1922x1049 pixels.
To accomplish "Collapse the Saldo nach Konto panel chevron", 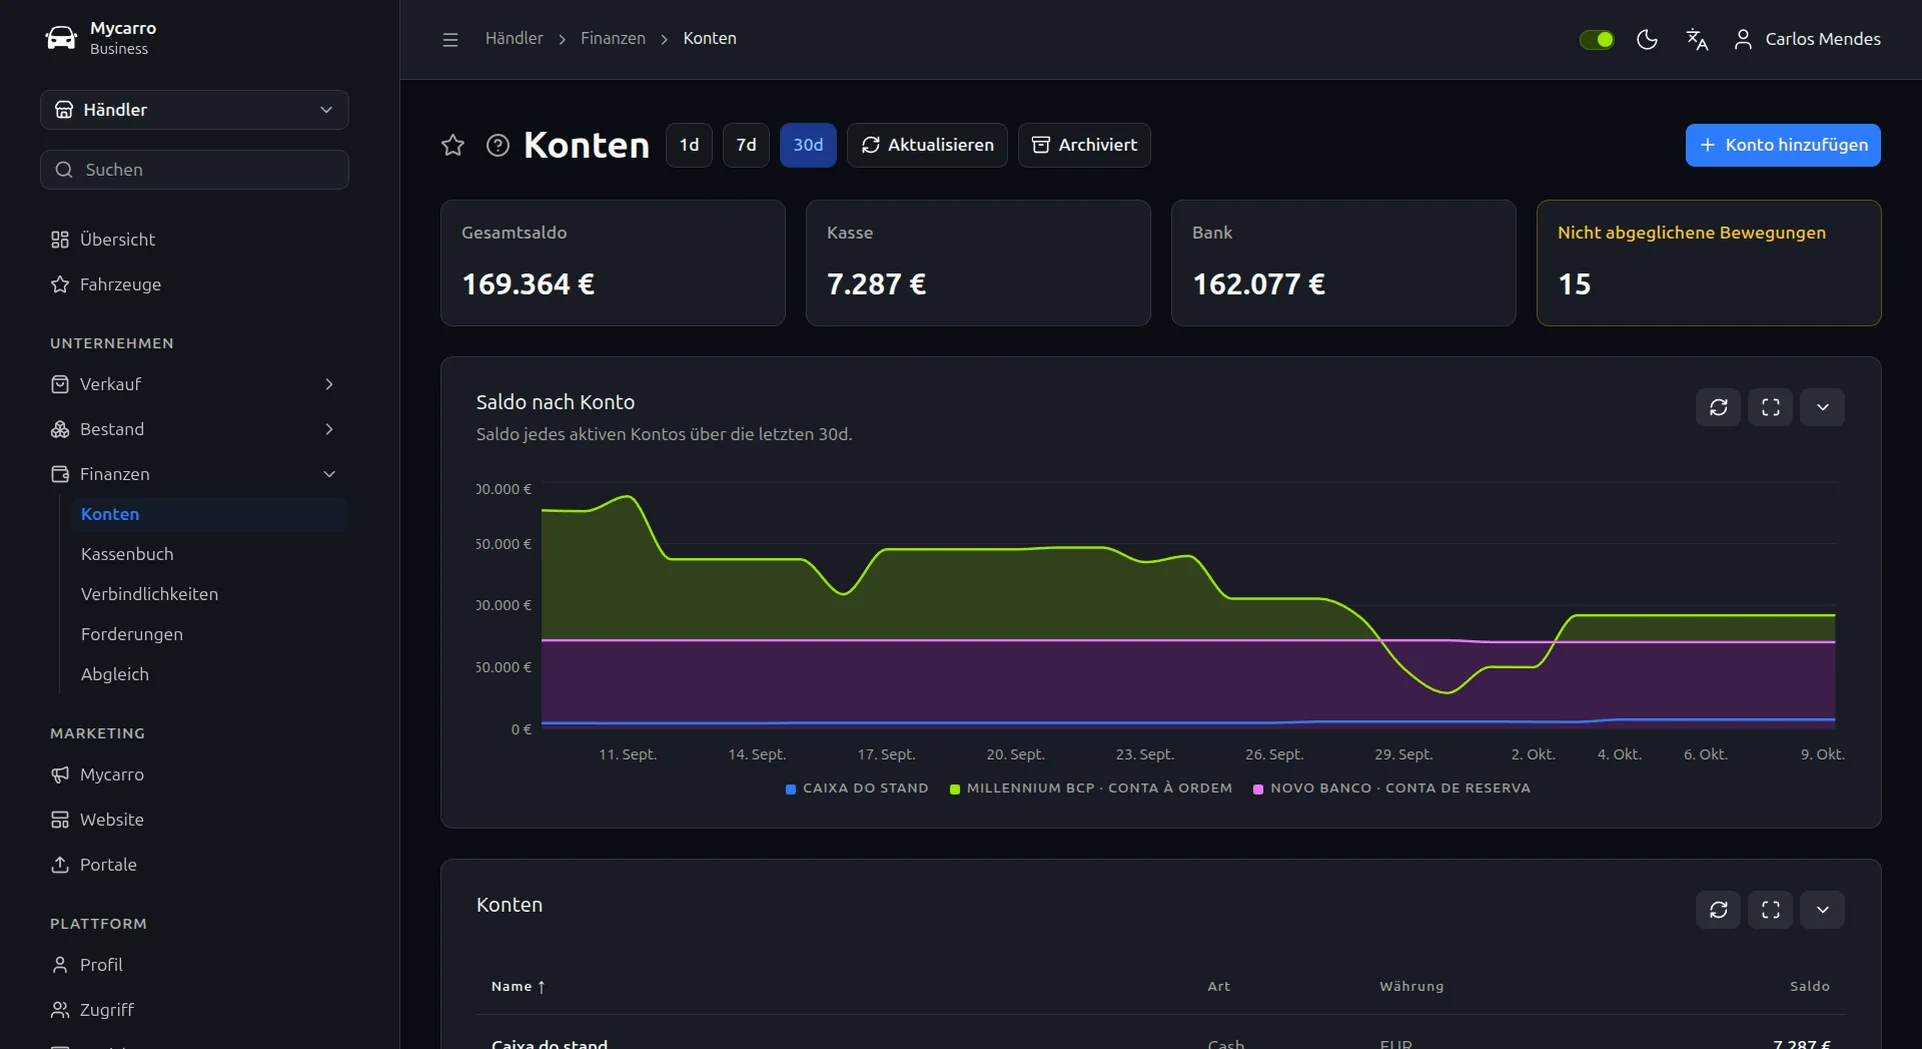I will (1823, 407).
